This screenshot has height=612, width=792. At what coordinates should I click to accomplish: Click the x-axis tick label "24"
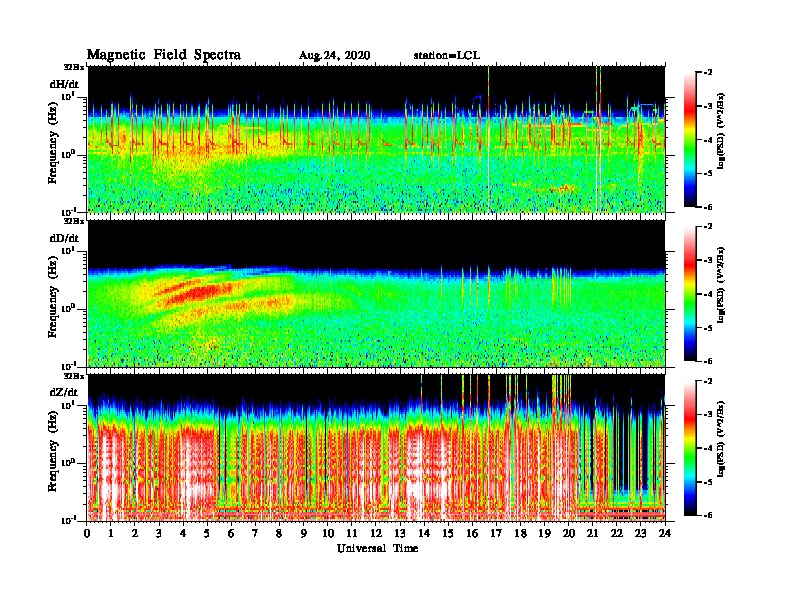(x=665, y=533)
